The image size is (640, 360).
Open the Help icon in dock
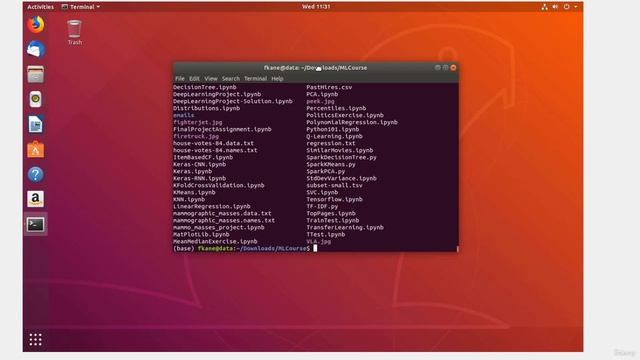pos(36,174)
